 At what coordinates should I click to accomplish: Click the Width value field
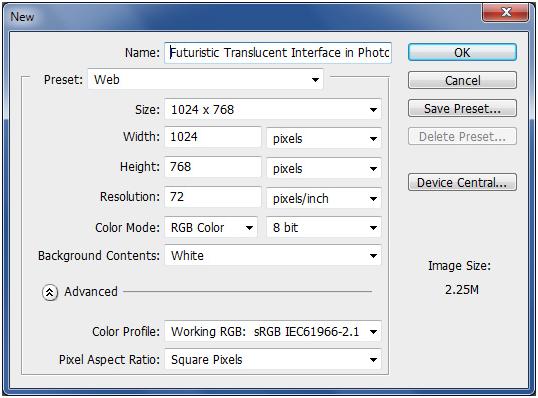[213, 137]
